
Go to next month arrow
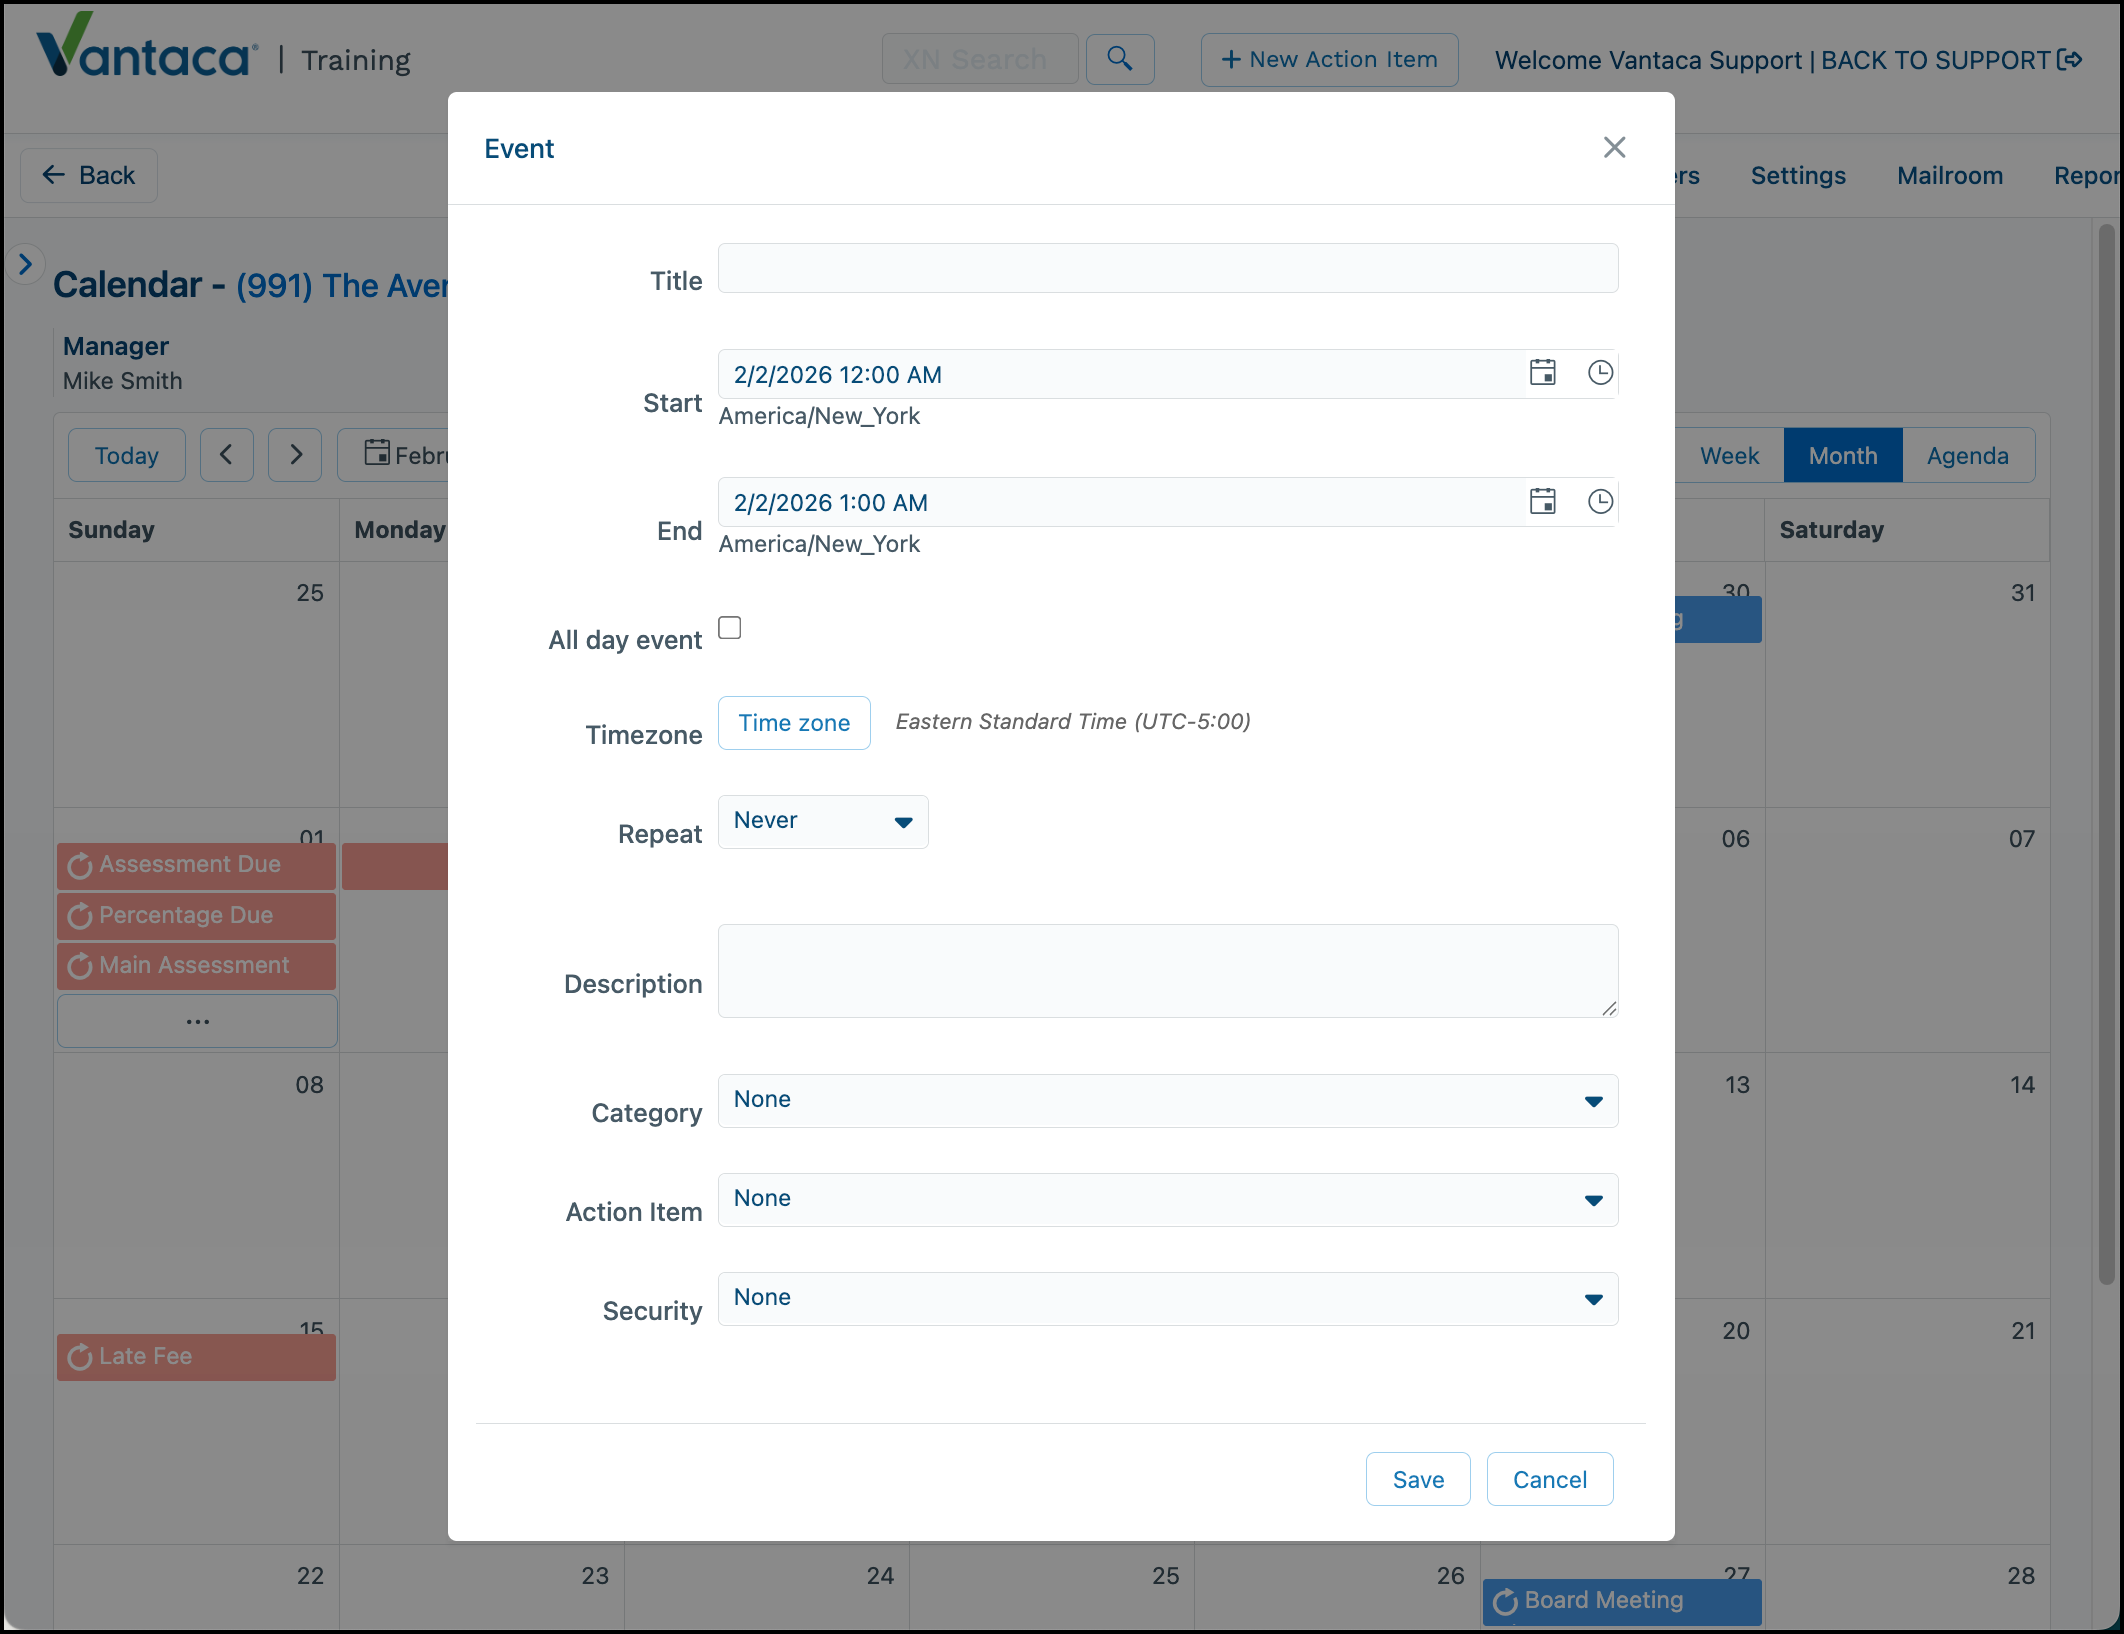pos(295,455)
